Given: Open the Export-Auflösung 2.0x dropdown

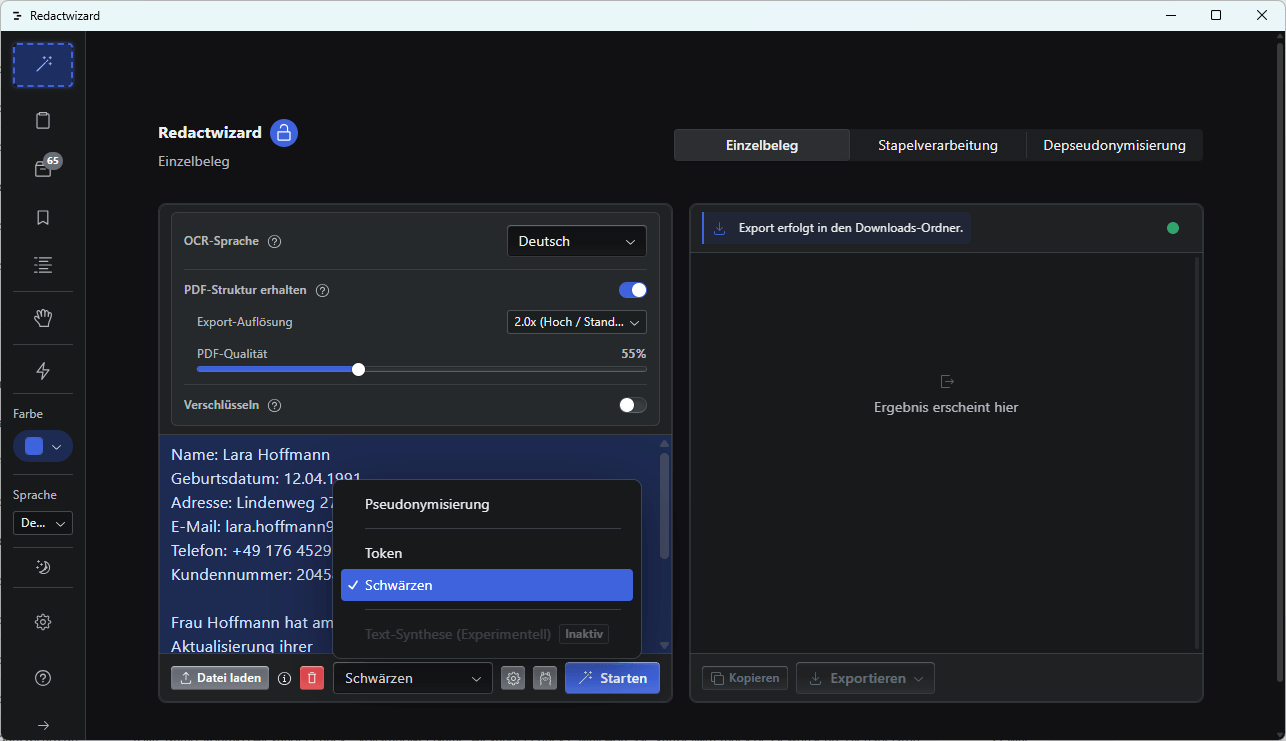Looking at the screenshot, I should [x=577, y=322].
